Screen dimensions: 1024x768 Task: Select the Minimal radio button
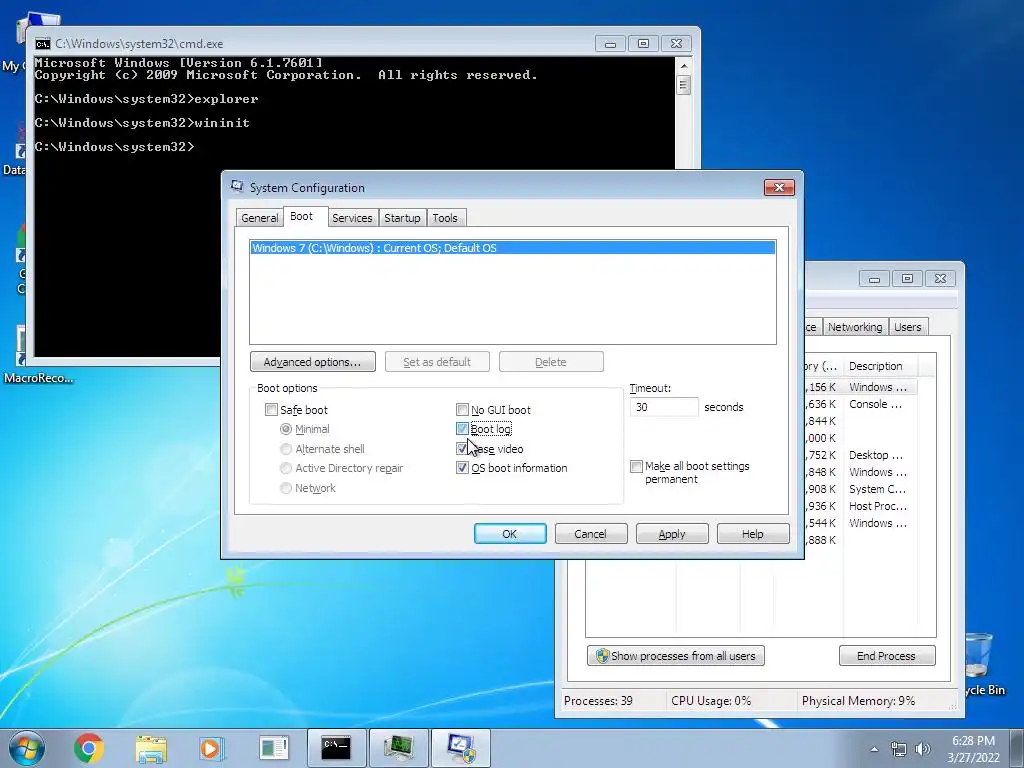(285, 429)
